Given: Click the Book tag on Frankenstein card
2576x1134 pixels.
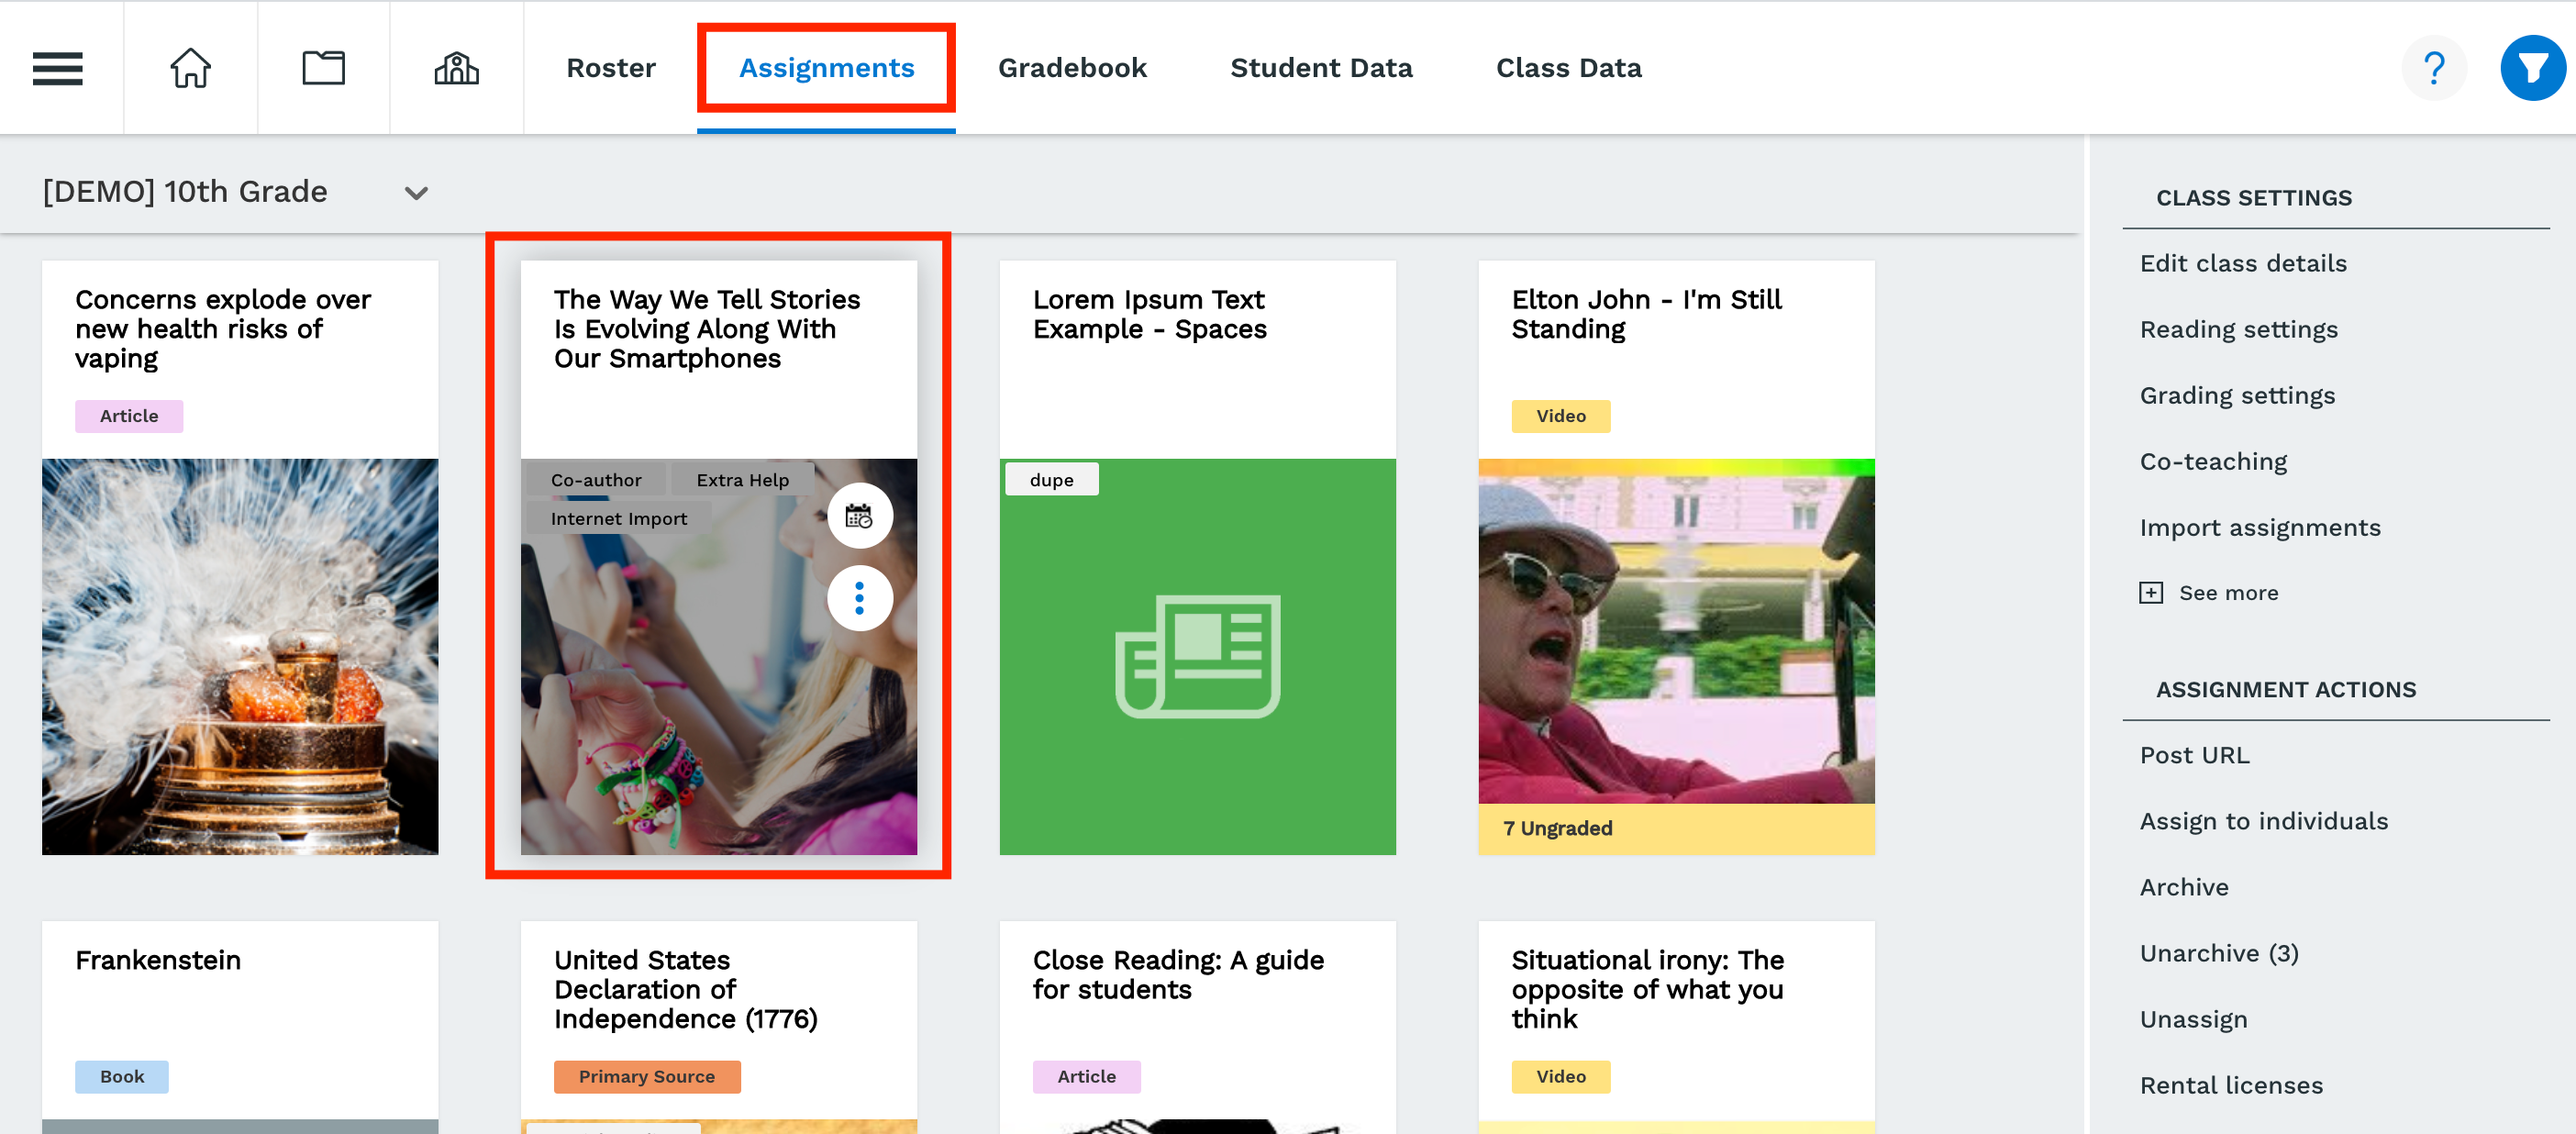Looking at the screenshot, I should point(122,1077).
